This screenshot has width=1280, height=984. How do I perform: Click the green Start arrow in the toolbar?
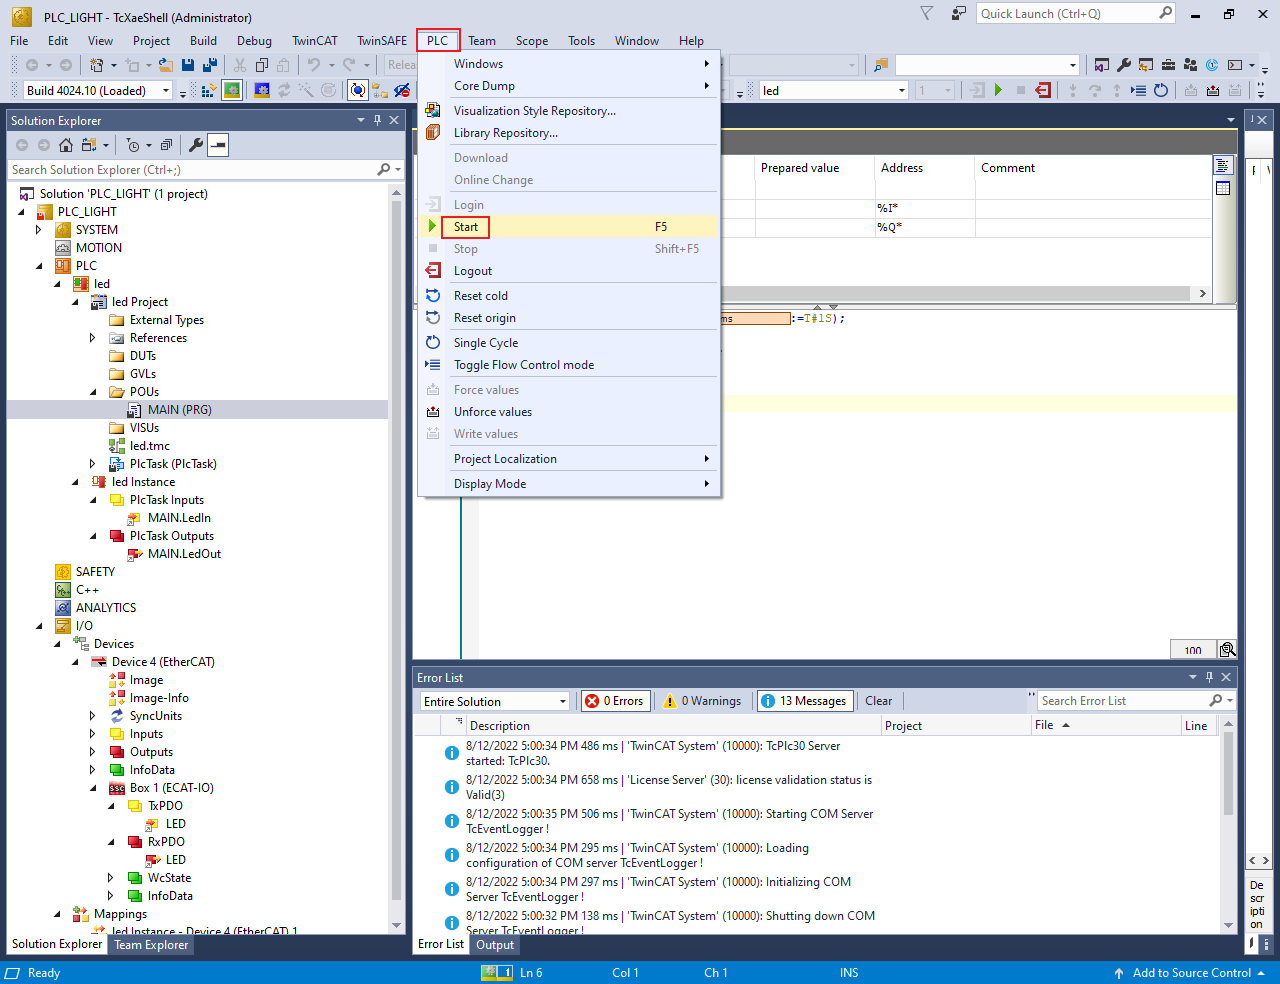998,90
